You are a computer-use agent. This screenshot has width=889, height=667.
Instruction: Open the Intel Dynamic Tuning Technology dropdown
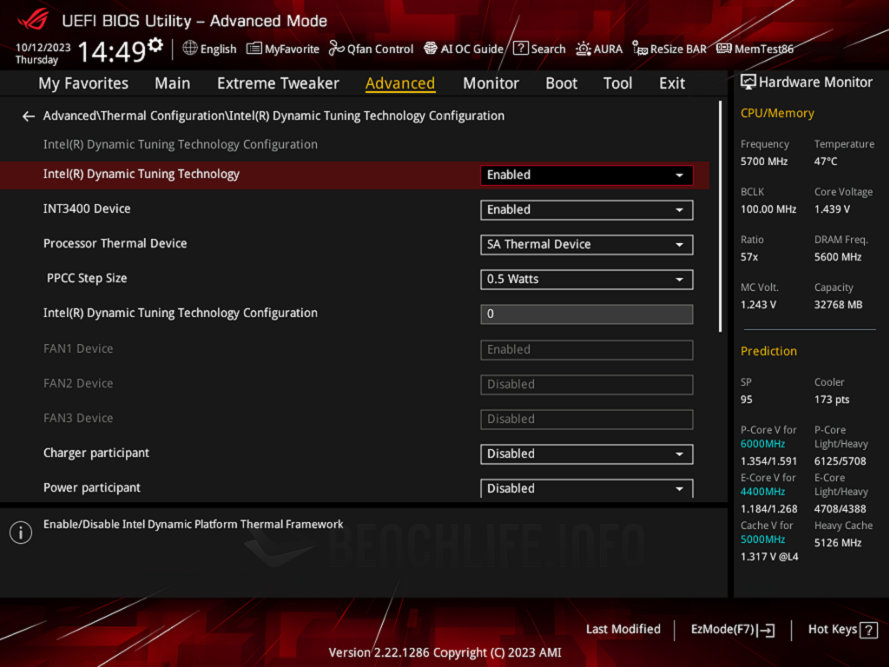pyautogui.click(x=585, y=175)
